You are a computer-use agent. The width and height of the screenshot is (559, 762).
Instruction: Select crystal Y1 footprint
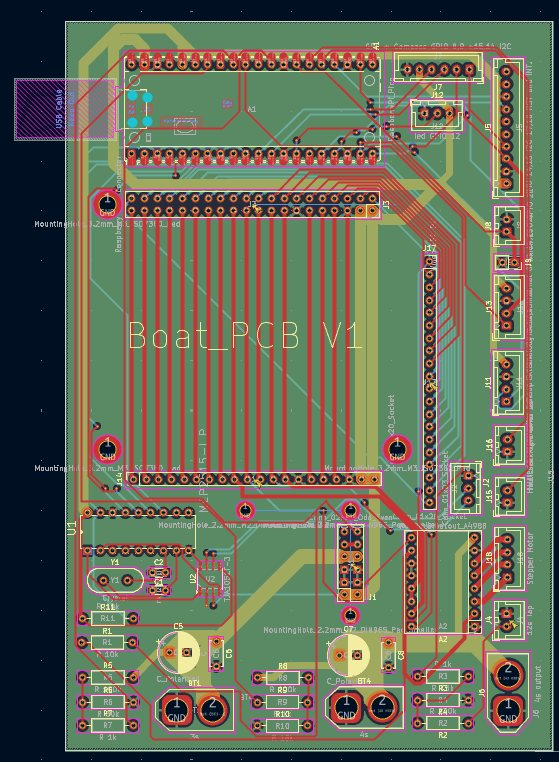[x=115, y=580]
